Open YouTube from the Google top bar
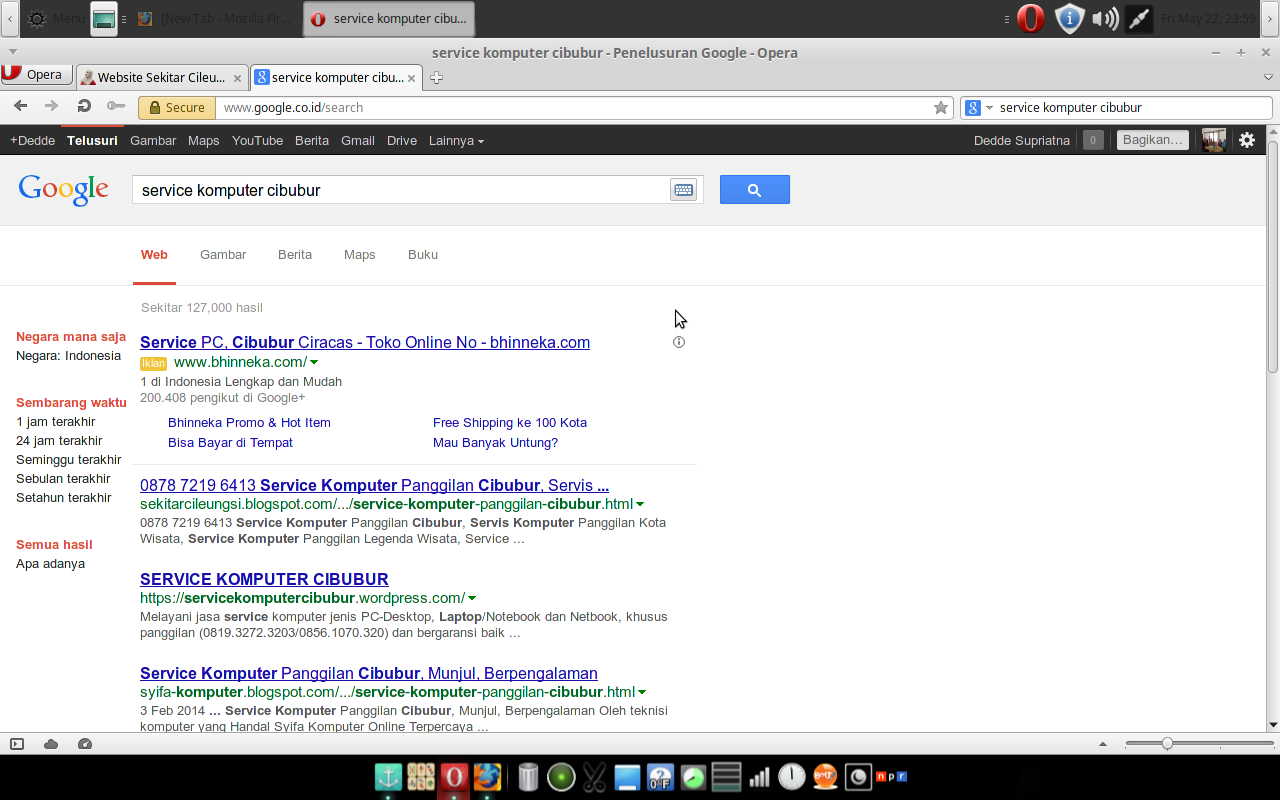This screenshot has height=800, width=1280. [x=257, y=140]
